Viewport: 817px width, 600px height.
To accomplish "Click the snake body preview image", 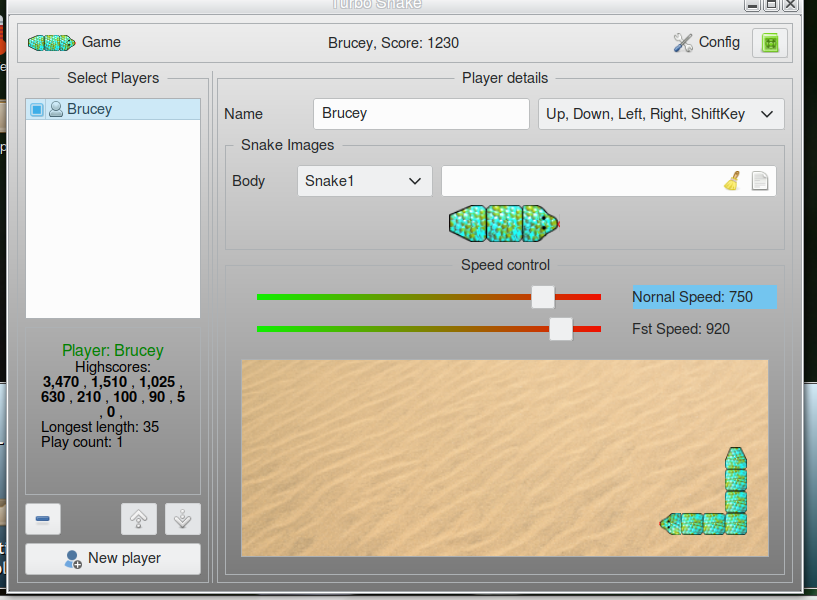I will 502,223.
